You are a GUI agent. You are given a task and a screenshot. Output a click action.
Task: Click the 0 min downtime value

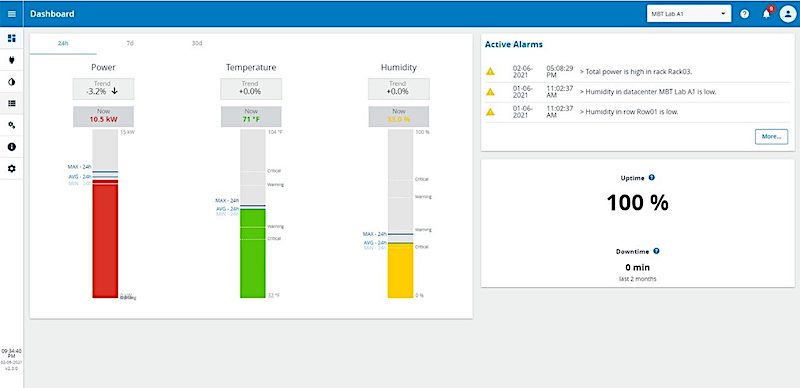click(x=637, y=268)
